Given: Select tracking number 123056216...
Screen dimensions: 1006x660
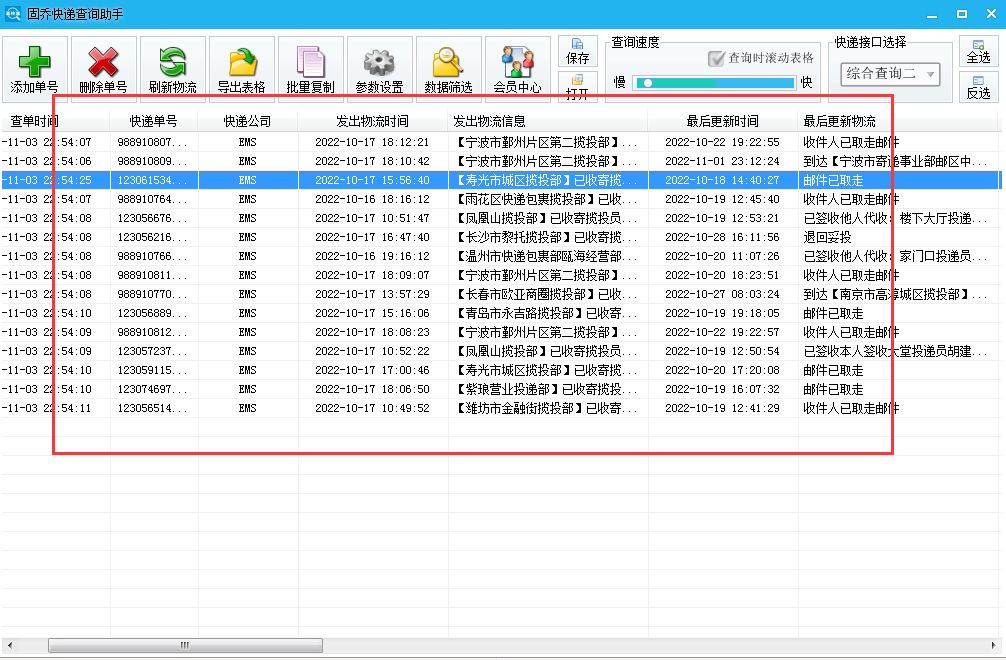Looking at the screenshot, I should [x=152, y=237].
